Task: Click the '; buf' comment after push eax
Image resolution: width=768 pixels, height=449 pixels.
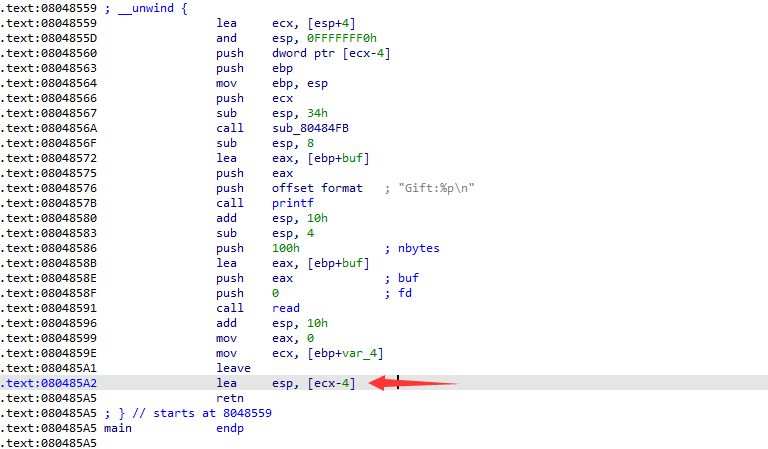Action: pyautogui.click(x=401, y=278)
